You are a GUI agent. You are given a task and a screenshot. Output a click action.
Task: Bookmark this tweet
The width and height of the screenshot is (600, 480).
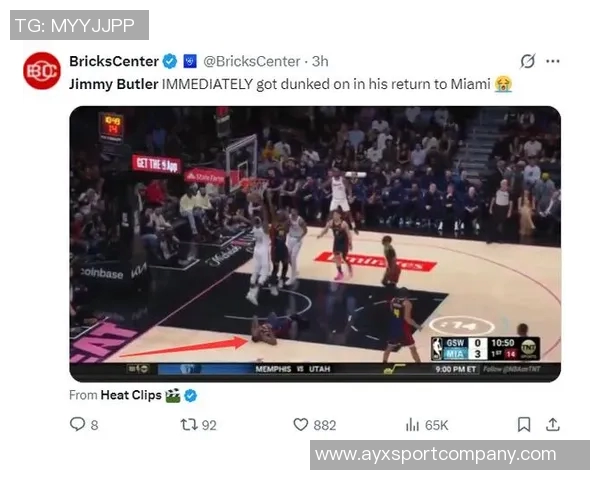pyautogui.click(x=524, y=424)
